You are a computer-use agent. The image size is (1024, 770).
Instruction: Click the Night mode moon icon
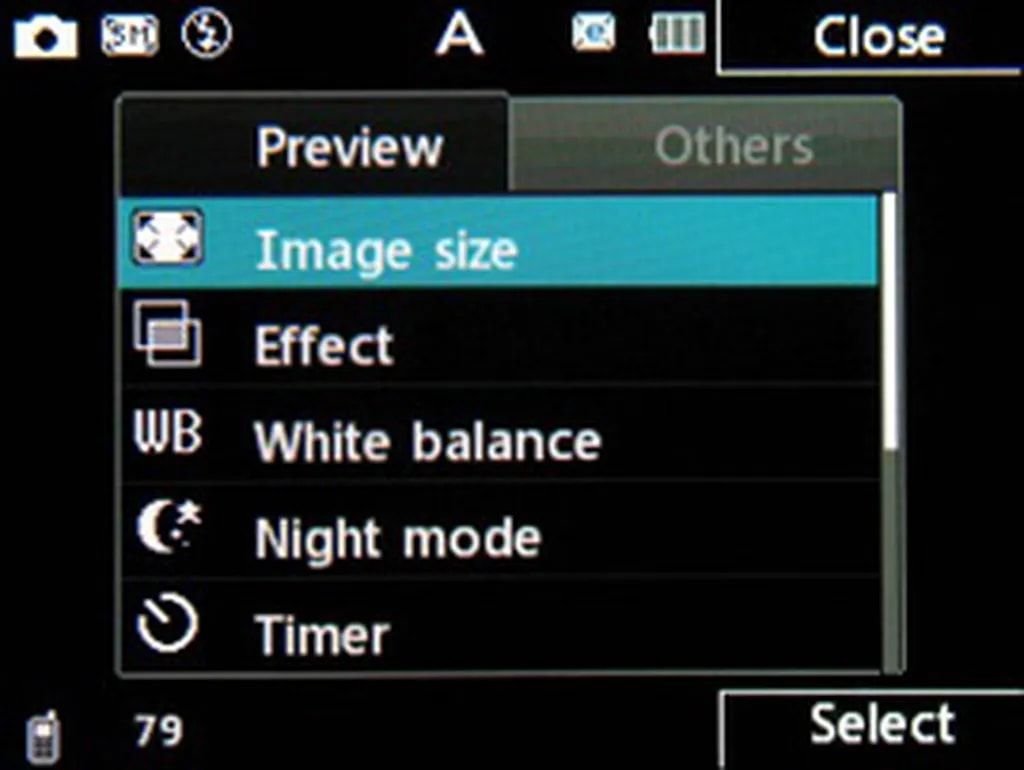[169, 526]
